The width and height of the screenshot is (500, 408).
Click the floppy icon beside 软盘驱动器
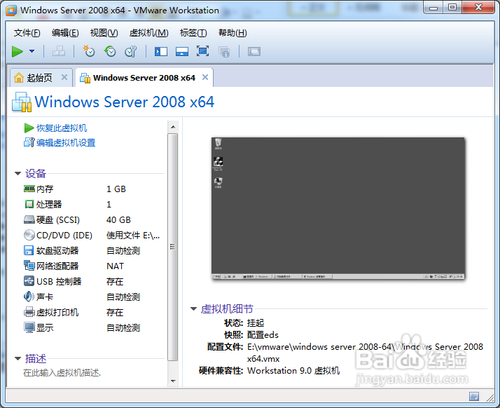tap(29, 250)
